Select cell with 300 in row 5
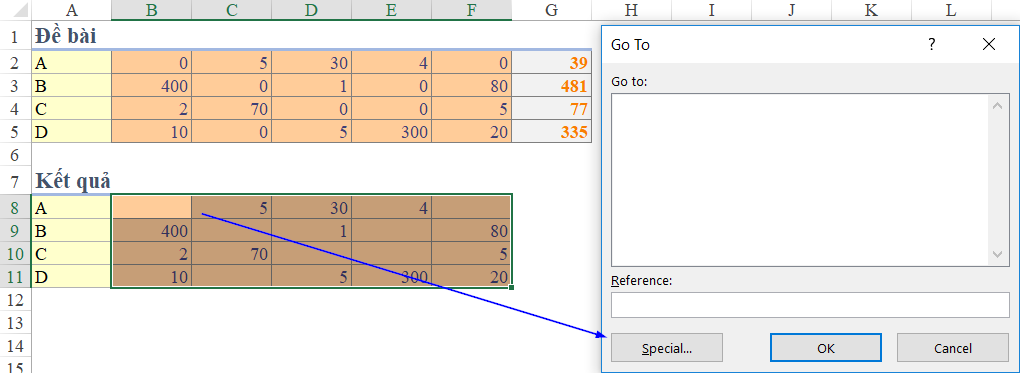The width and height of the screenshot is (1020, 373). pos(392,132)
